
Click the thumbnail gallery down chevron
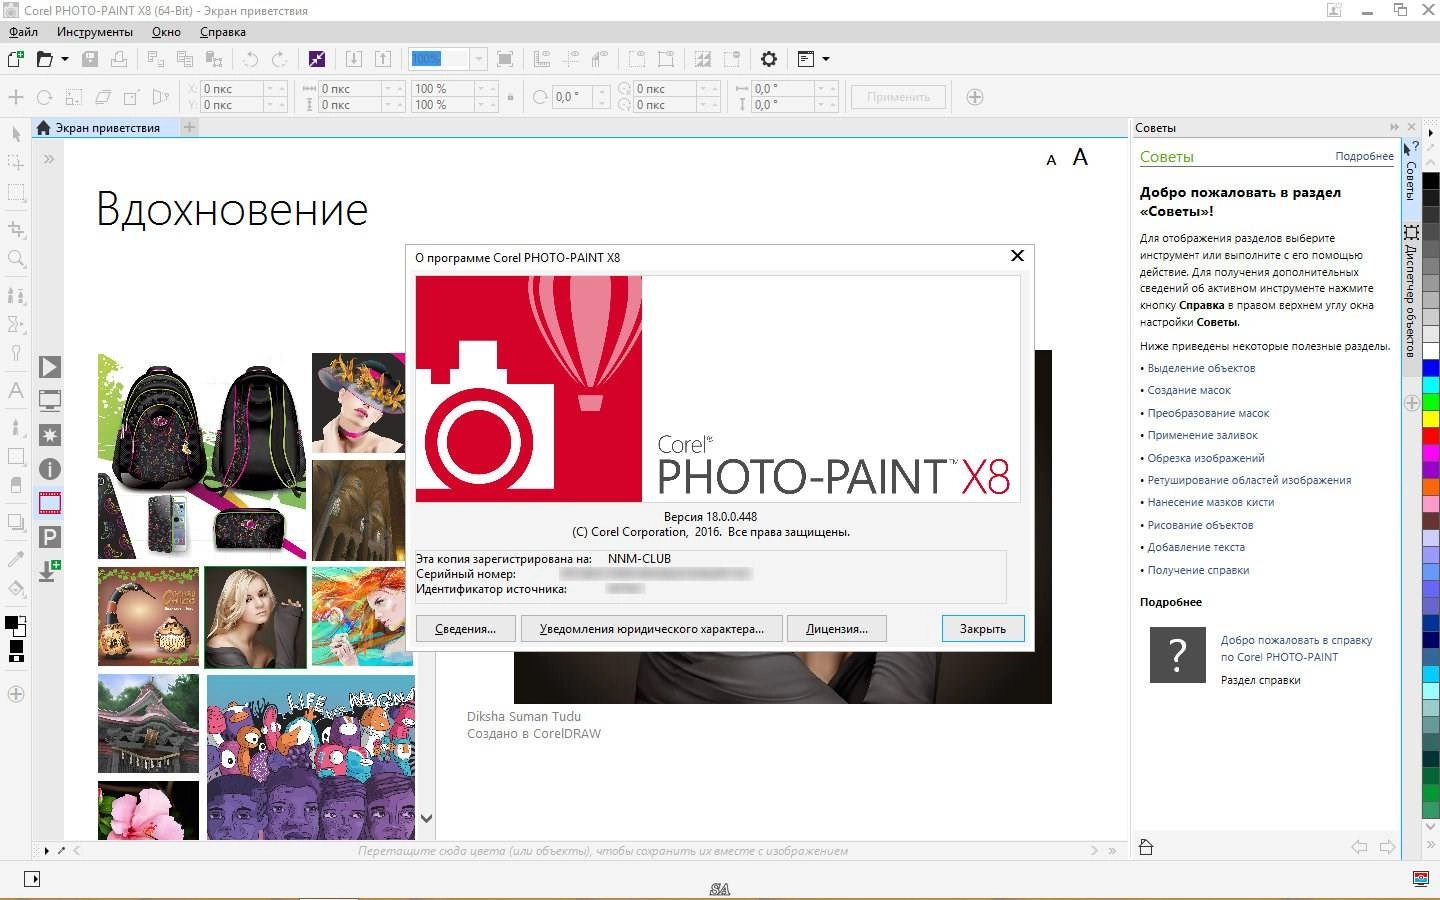426,818
